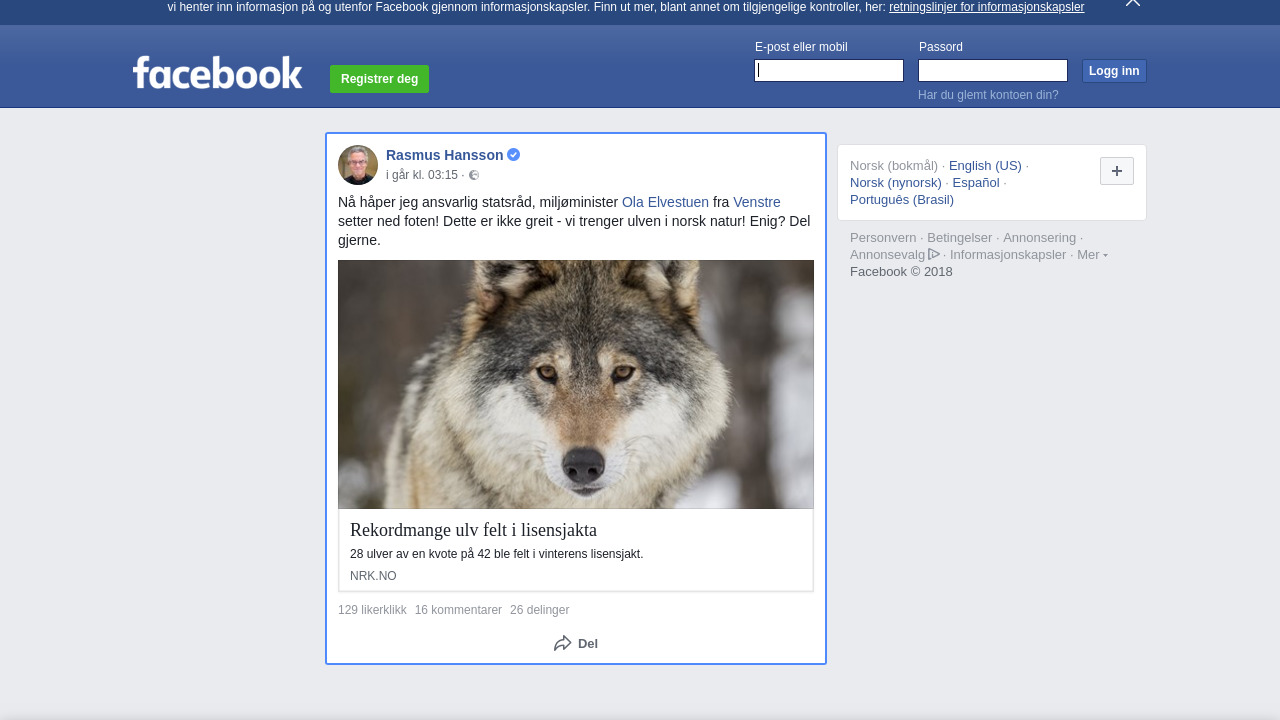Switch language to Español
The image size is (1280, 720).
coord(976,183)
